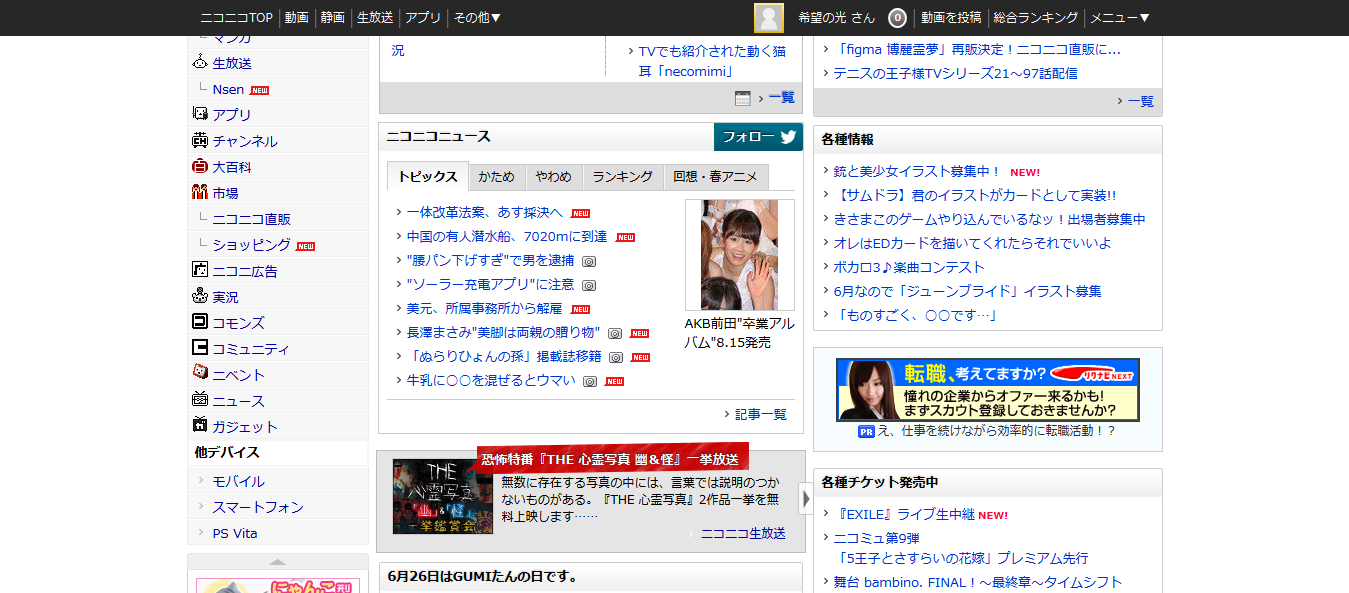This screenshot has width=1349, height=593.
Task: Open ボカロ3♪楽曲コンテスト link
Action: pos(909,267)
